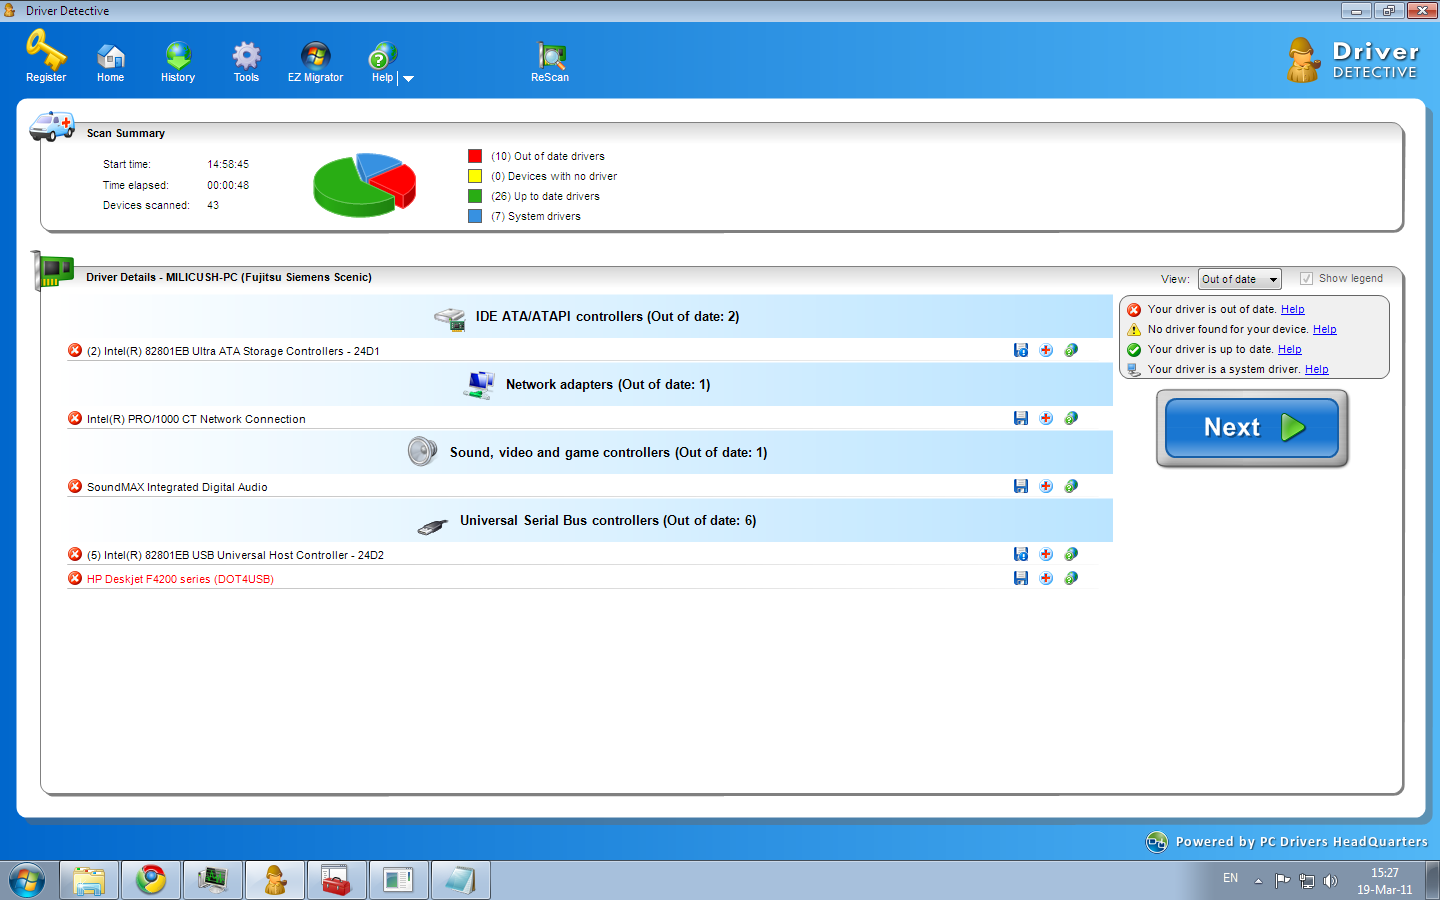1440x900 pixels.
Task: Click globe help icon for PRO/1000 CT Network Connection
Action: point(1071,418)
